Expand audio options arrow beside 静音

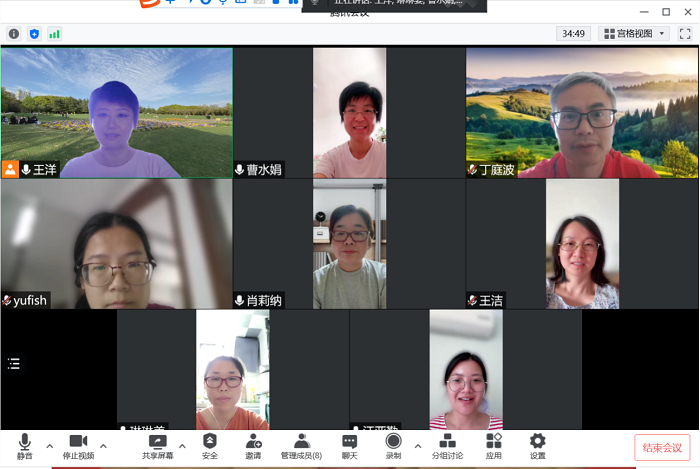coord(49,446)
